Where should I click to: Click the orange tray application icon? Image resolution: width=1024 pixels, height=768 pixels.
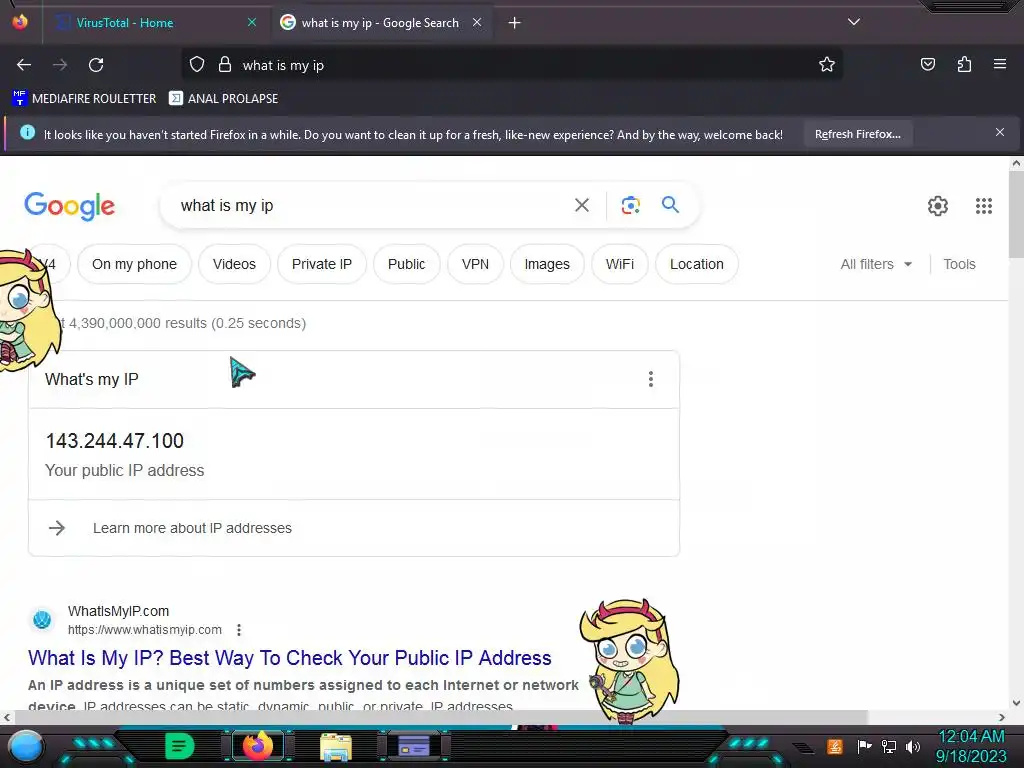point(835,746)
